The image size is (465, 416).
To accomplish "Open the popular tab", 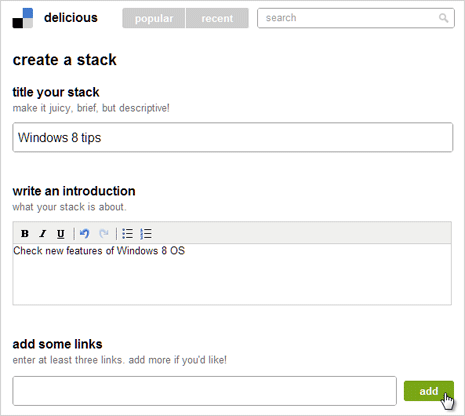I will (154, 18).
